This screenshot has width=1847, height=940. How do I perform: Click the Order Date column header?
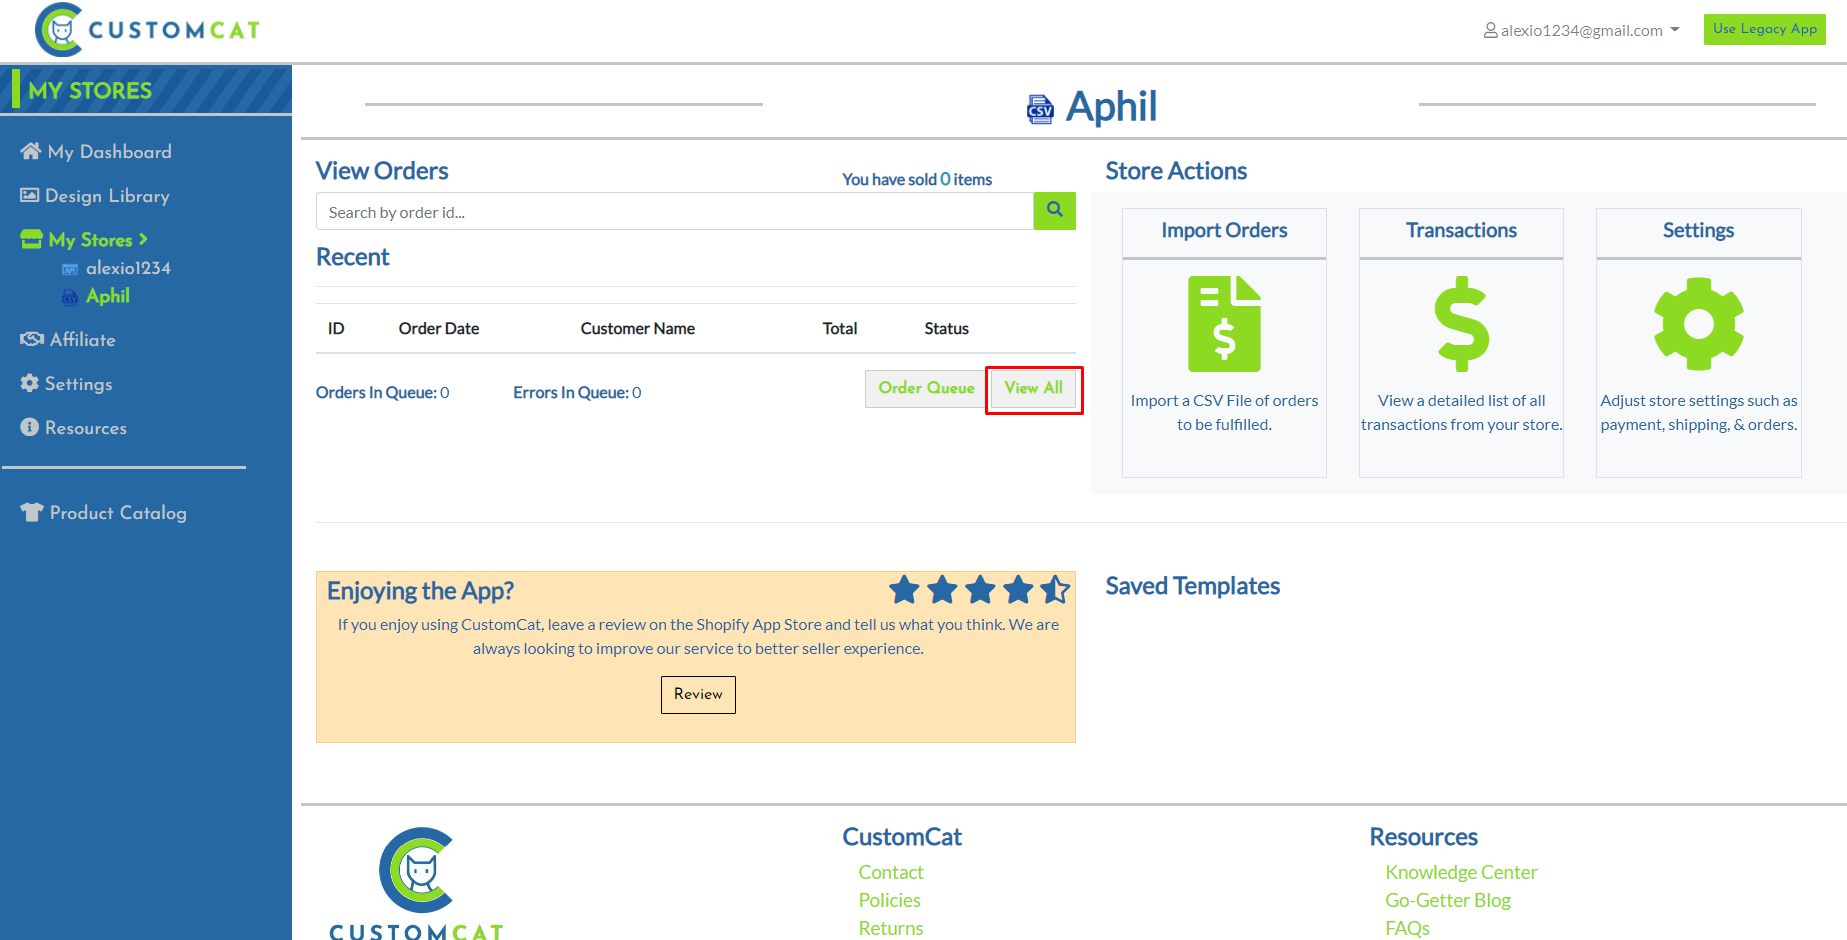(439, 328)
